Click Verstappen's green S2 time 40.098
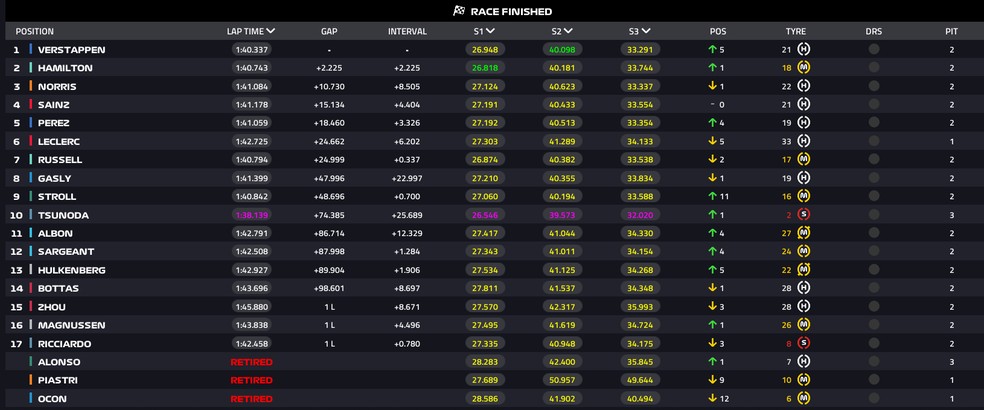The image size is (984, 410). [562, 50]
